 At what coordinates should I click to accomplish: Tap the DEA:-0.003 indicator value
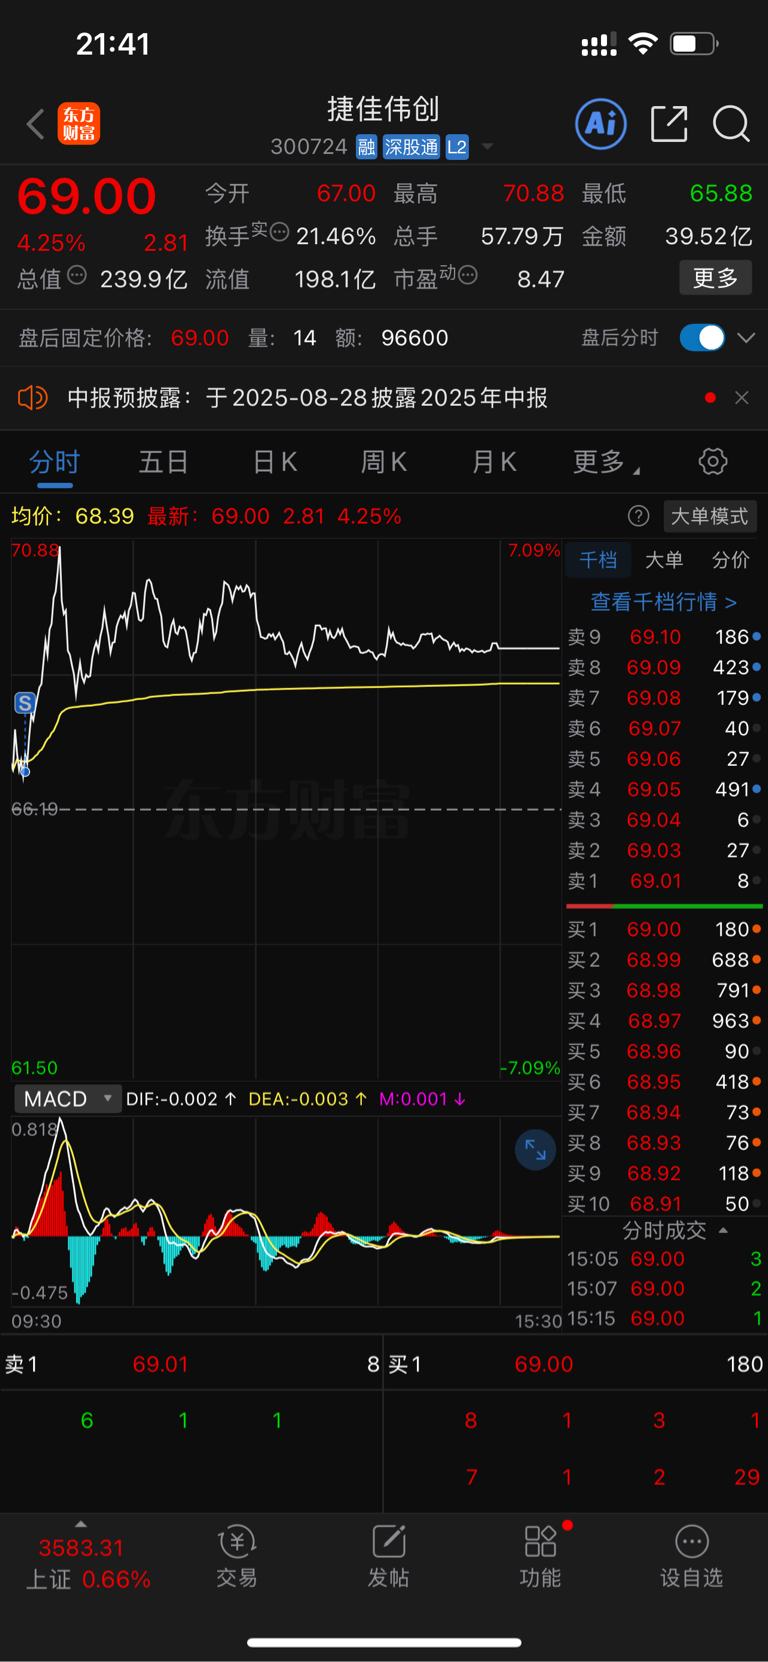click(307, 1099)
